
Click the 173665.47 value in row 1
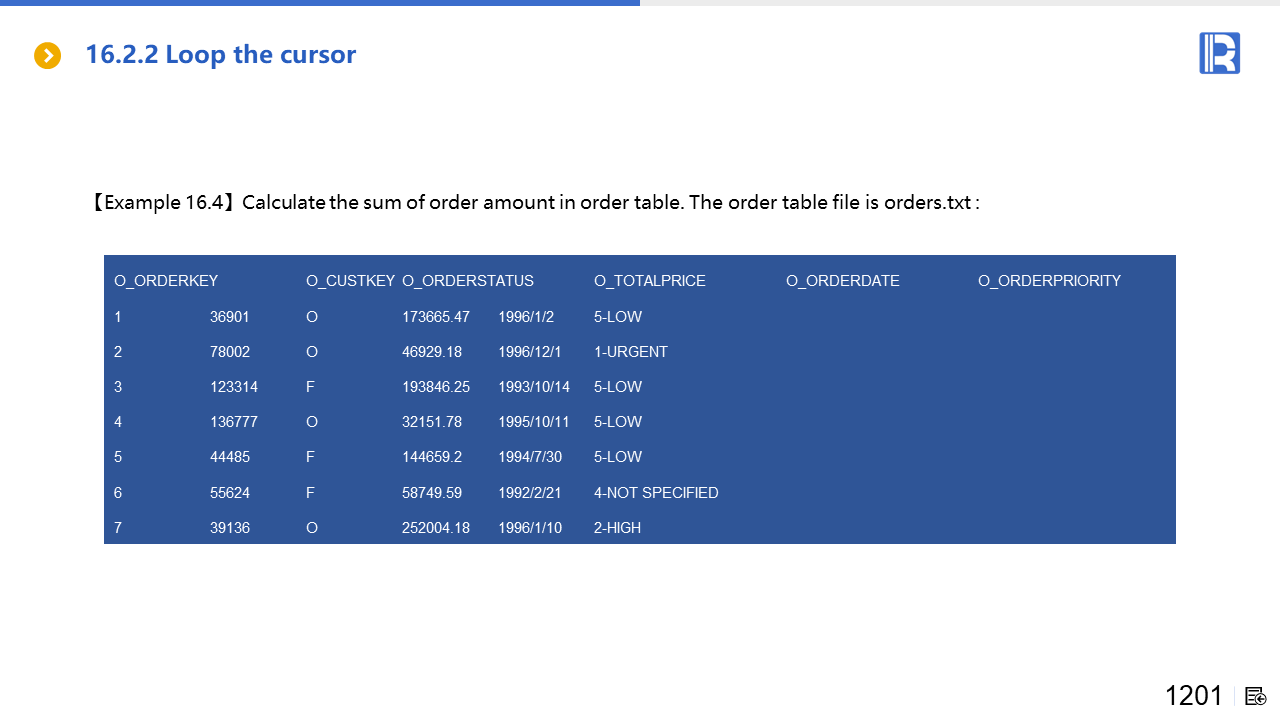[436, 317]
